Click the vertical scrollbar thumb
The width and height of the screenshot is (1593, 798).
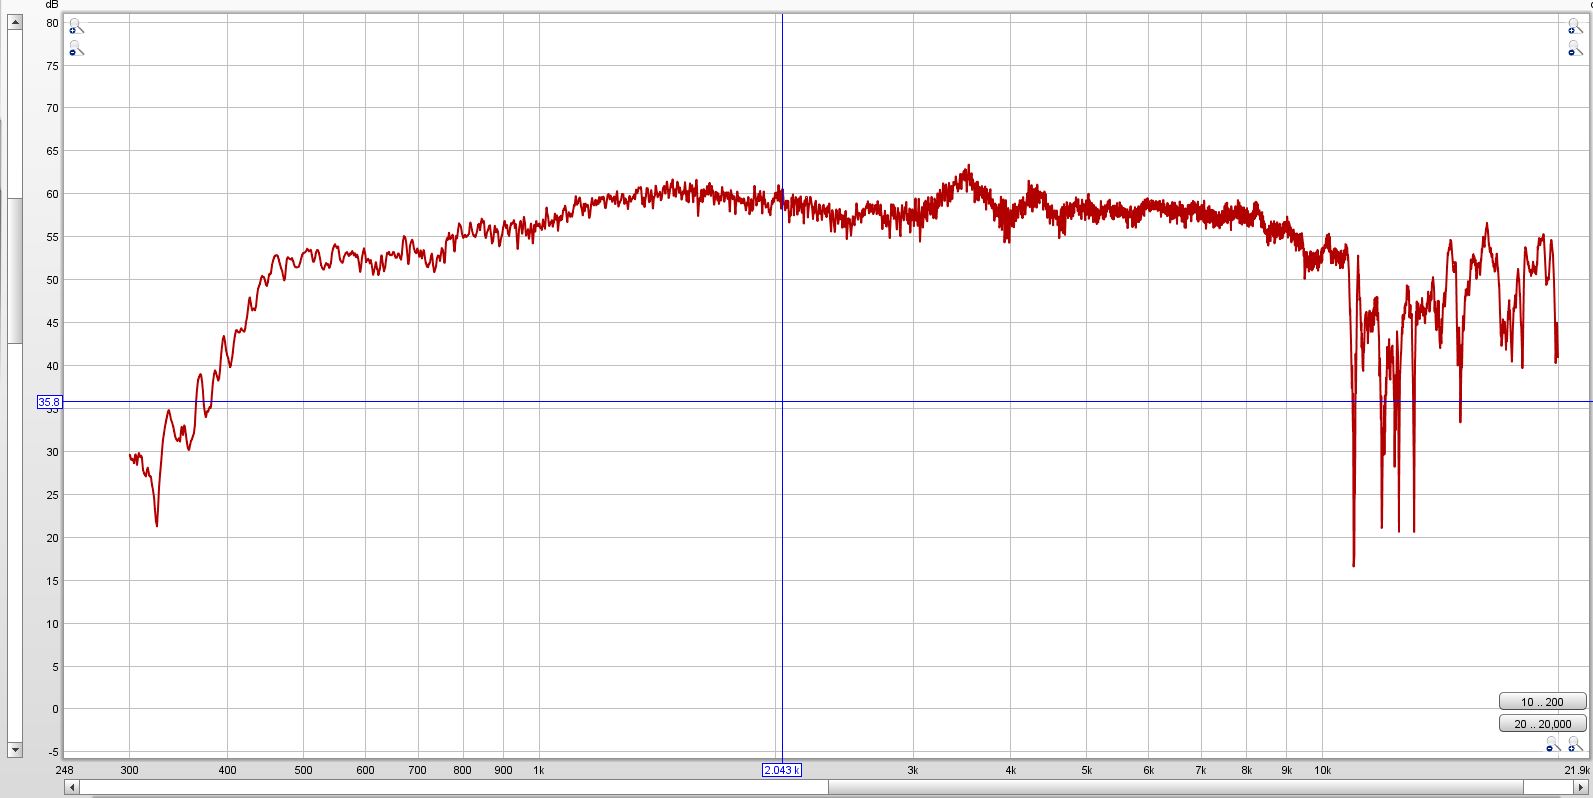click(x=14, y=270)
